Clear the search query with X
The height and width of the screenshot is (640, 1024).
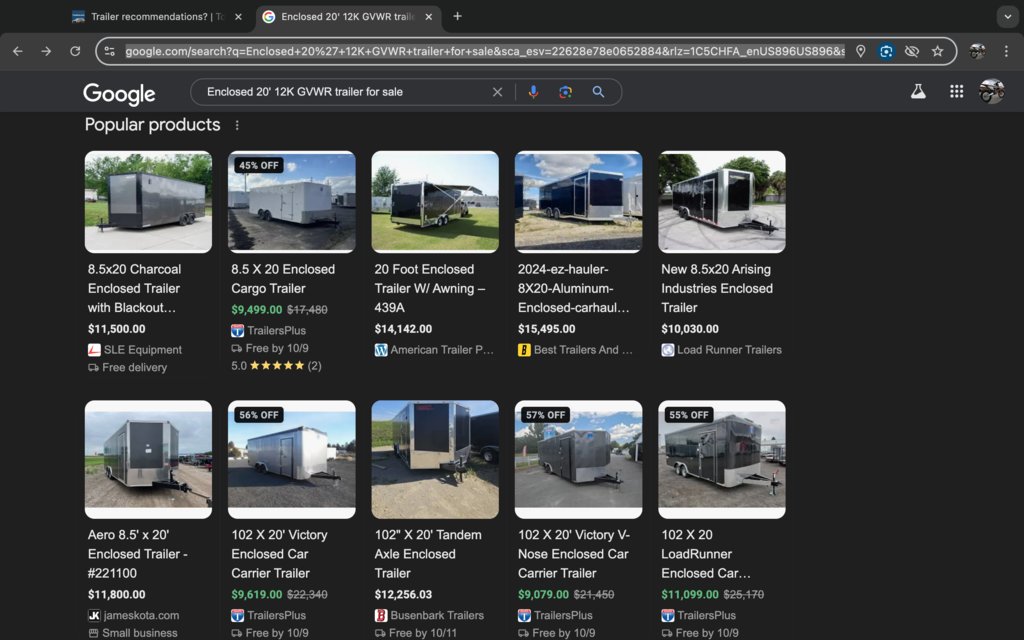point(497,92)
